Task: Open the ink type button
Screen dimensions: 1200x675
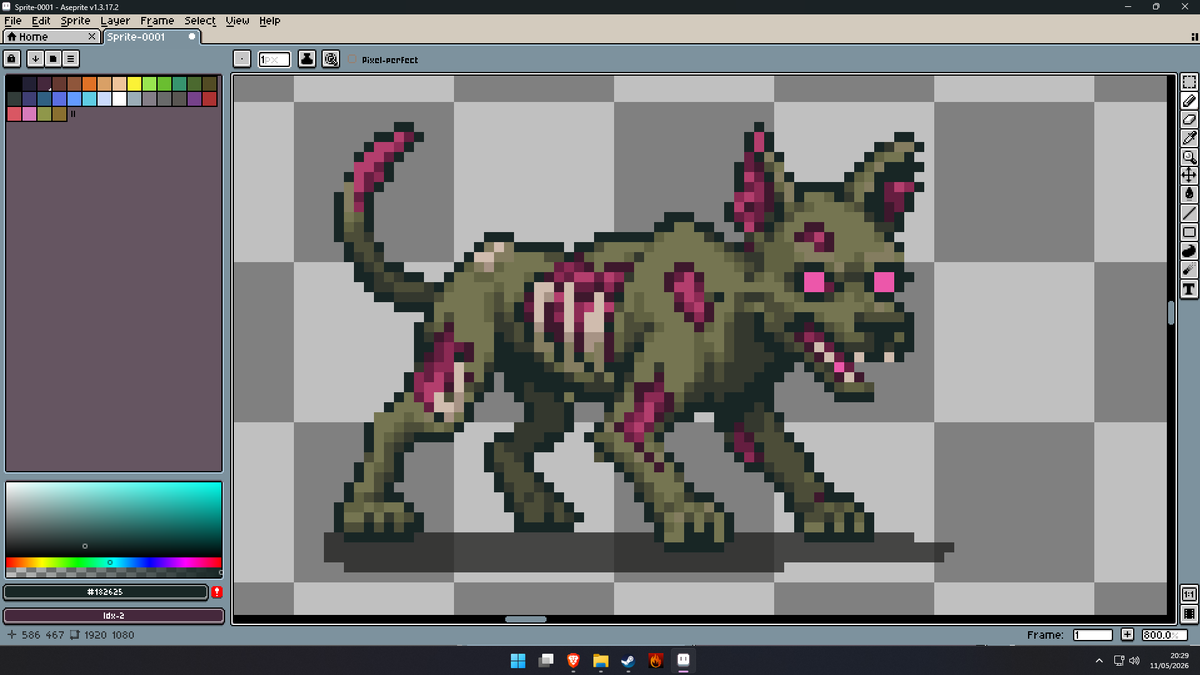Action: click(306, 59)
